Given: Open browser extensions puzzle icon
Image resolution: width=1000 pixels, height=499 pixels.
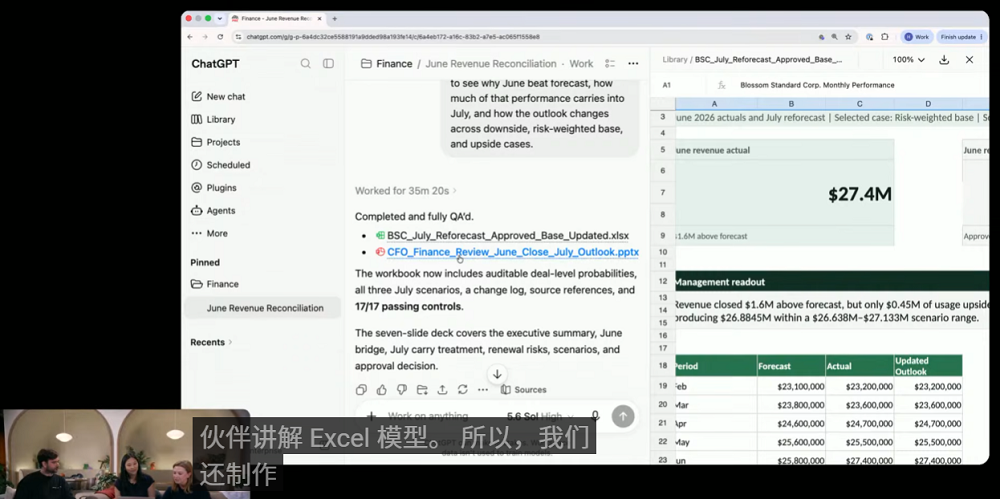Looking at the screenshot, I should pyautogui.click(x=885, y=37).
